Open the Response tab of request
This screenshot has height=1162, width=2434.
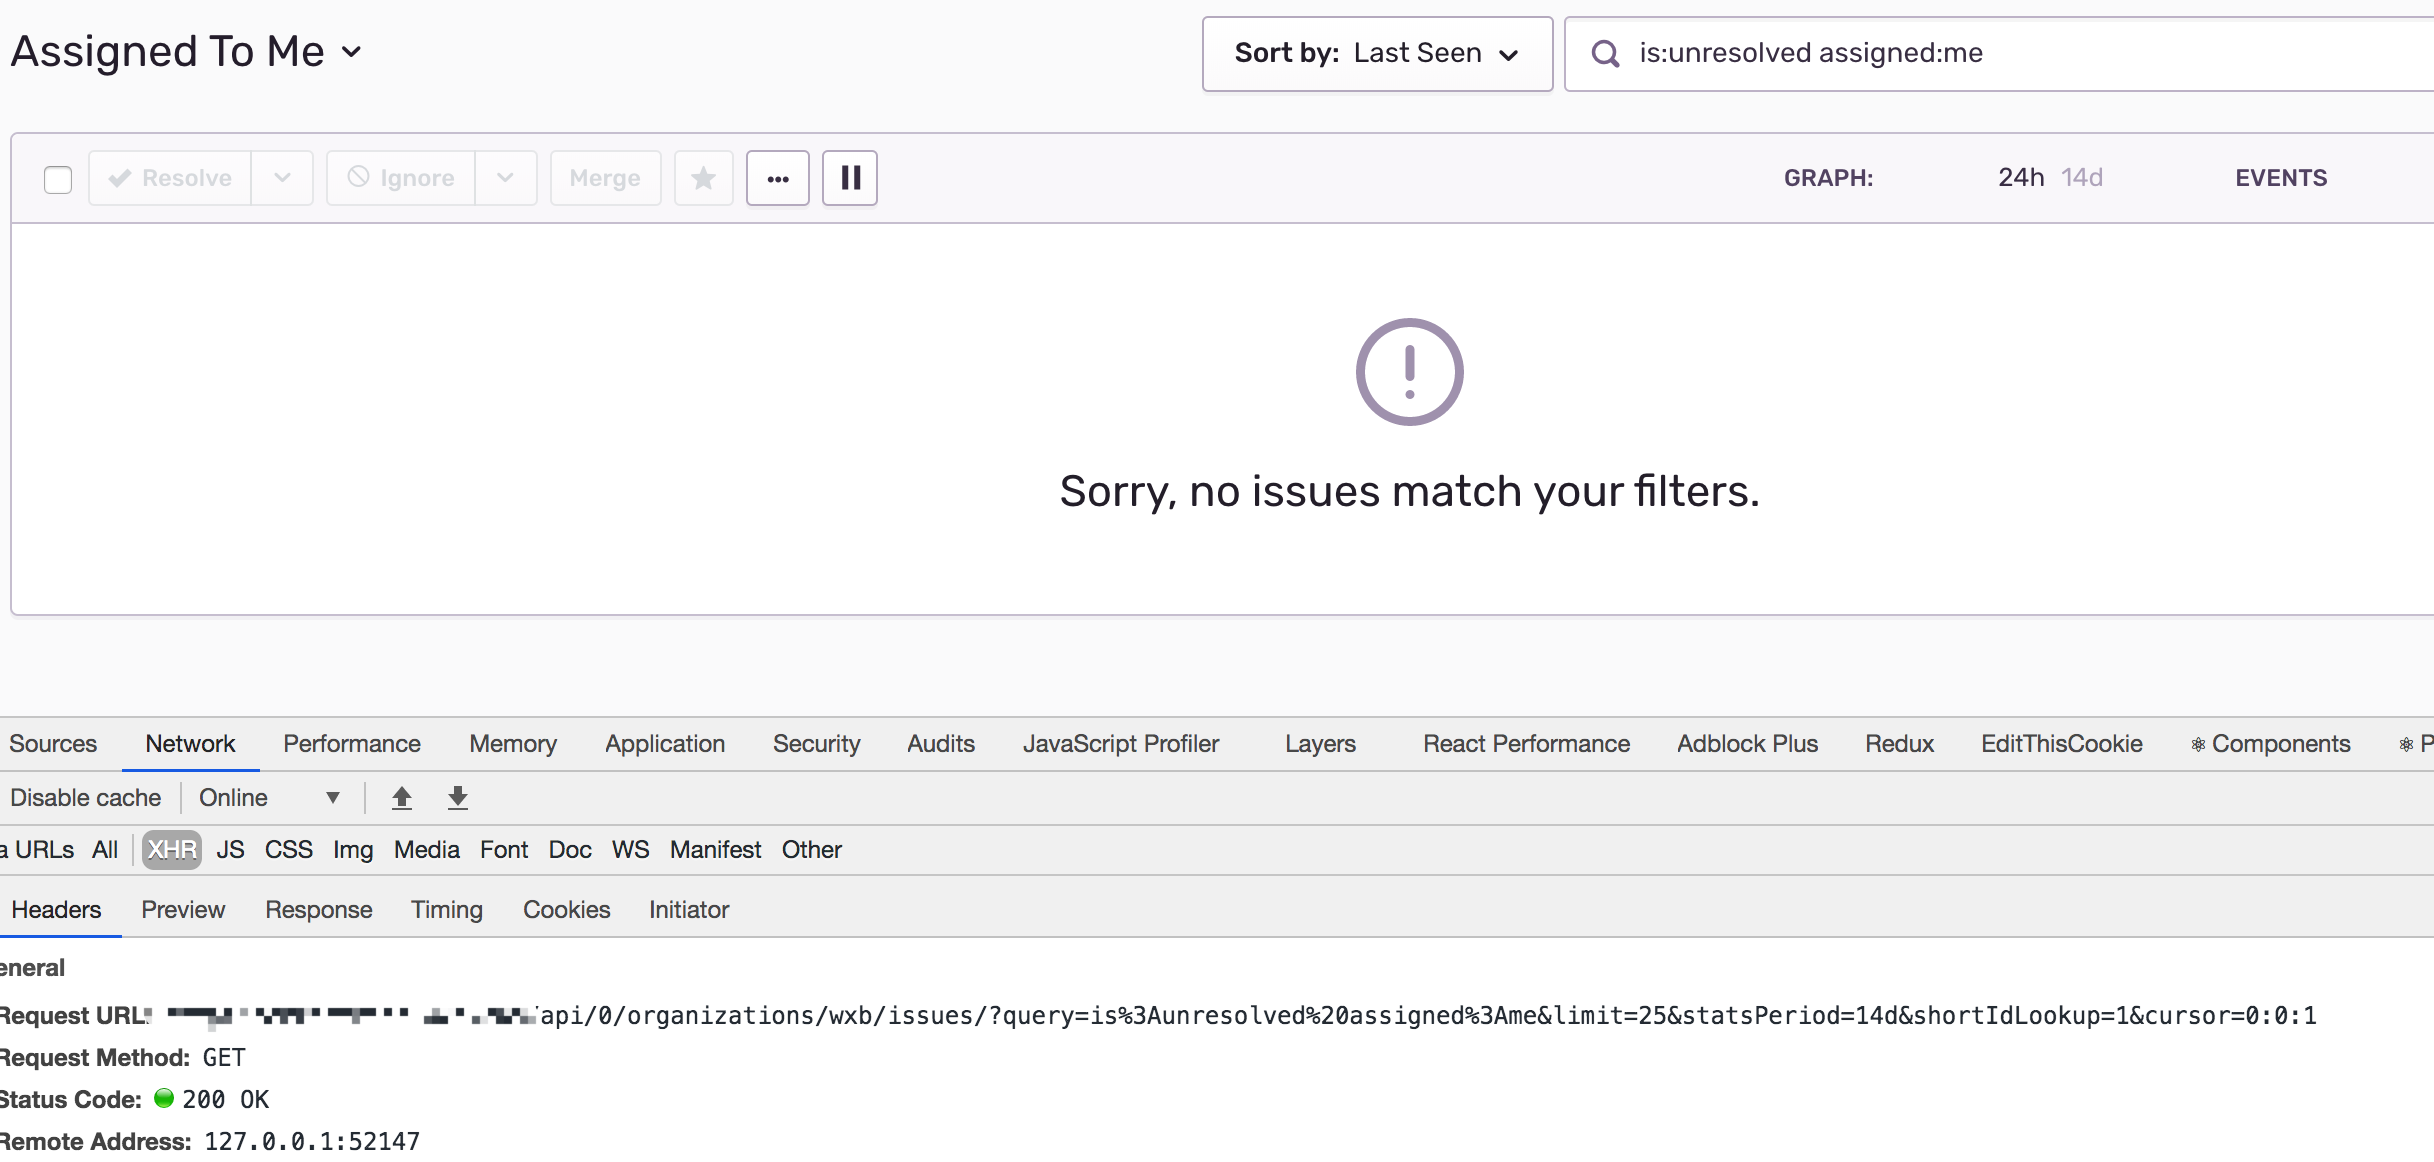pyautogui.click(x=318, y=910)
